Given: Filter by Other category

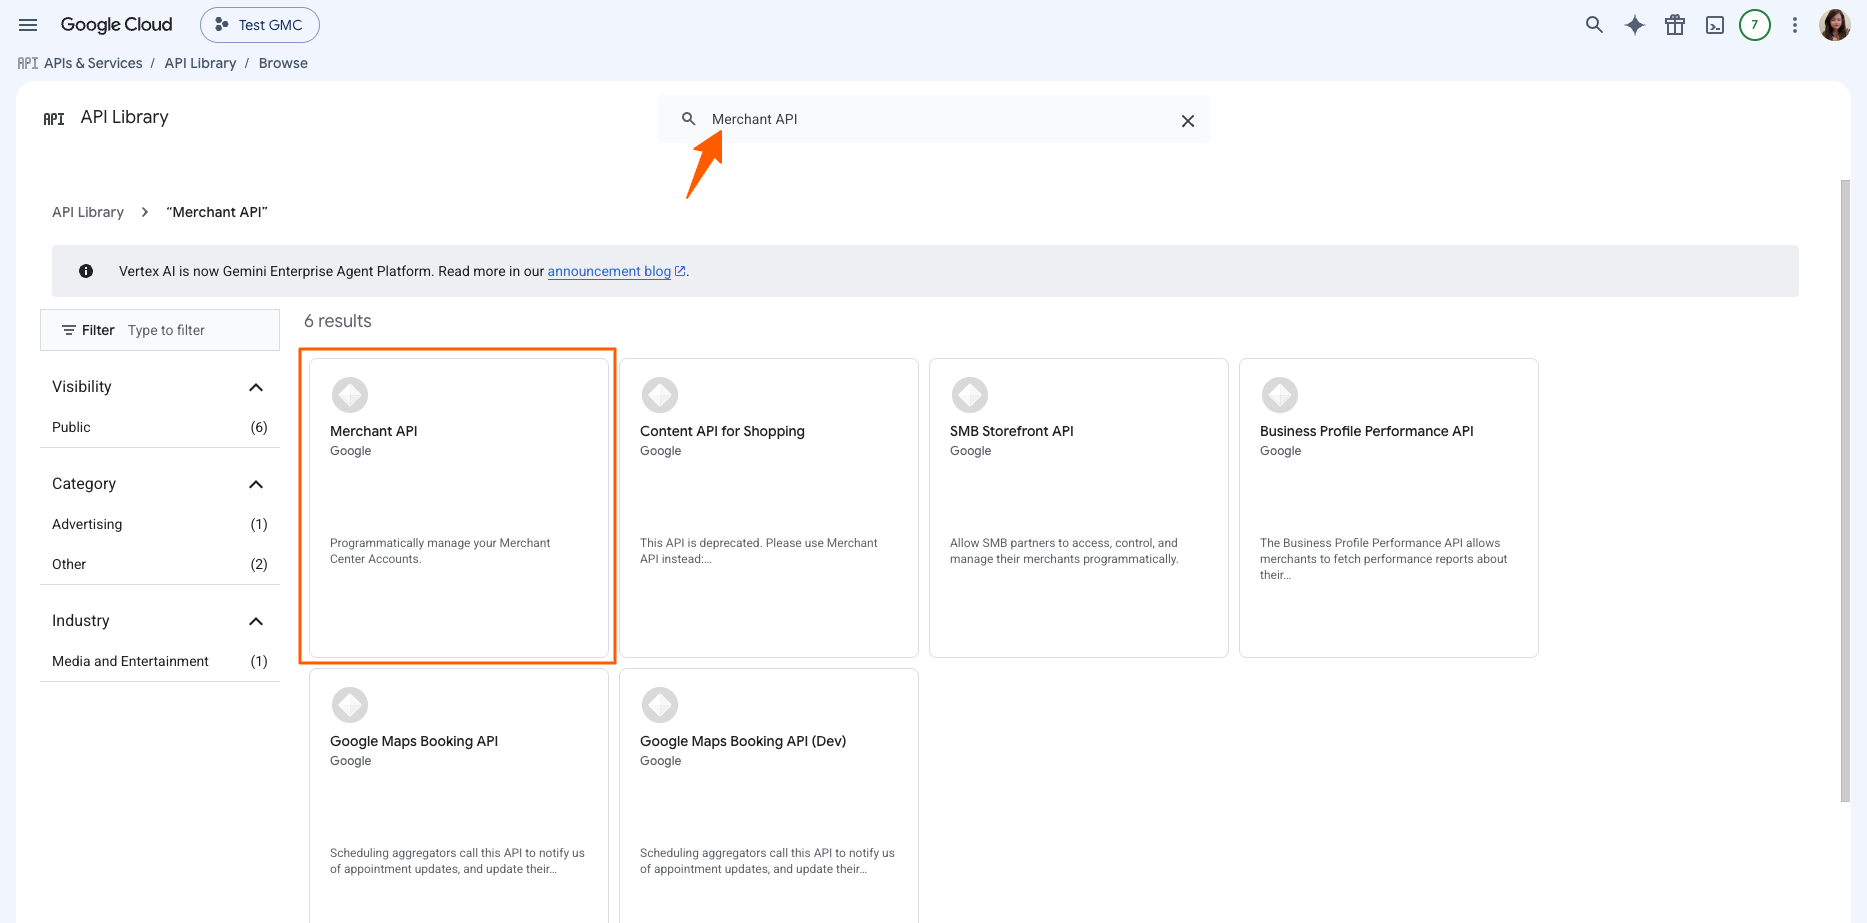Looking at the screenshot, I should click(160, 564).
